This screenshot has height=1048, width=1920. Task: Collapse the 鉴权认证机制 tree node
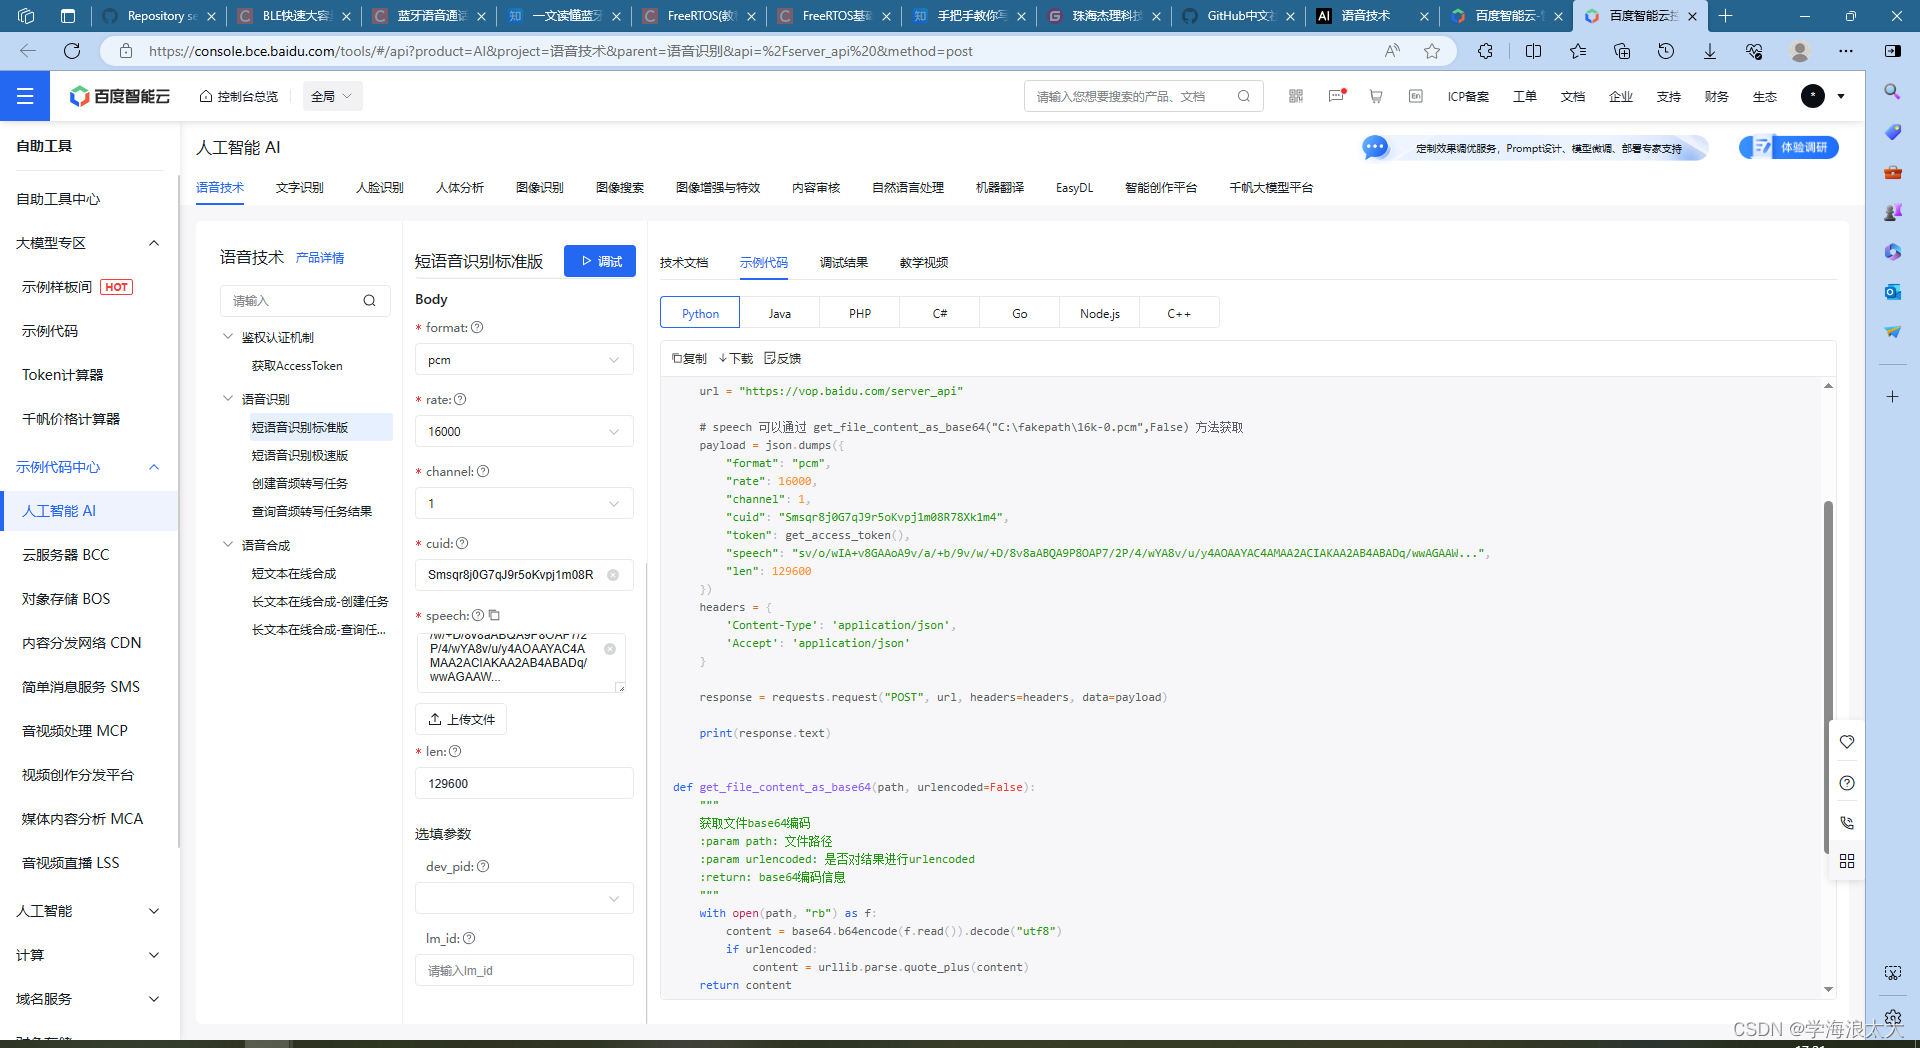(228, 337)
